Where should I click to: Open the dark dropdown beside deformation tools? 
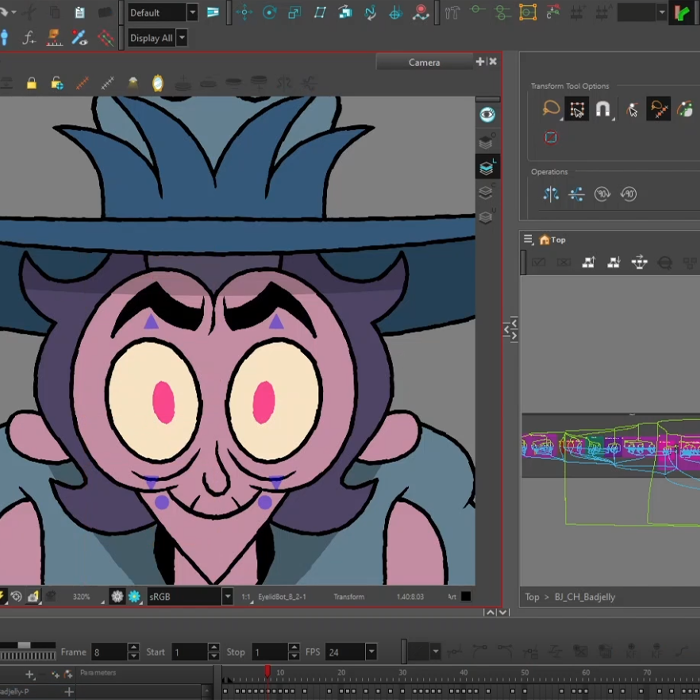click(x=662, y=12)
